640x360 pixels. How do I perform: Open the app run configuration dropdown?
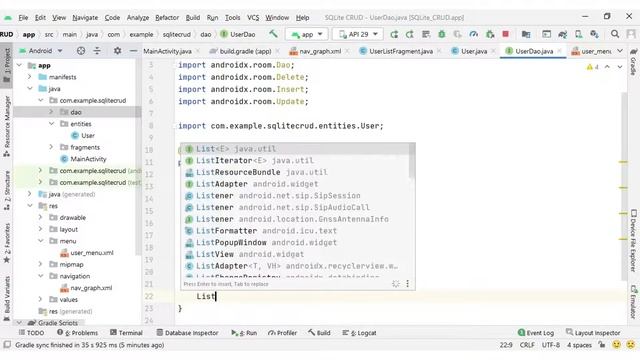pyautogui.click(x=307, y=34)
